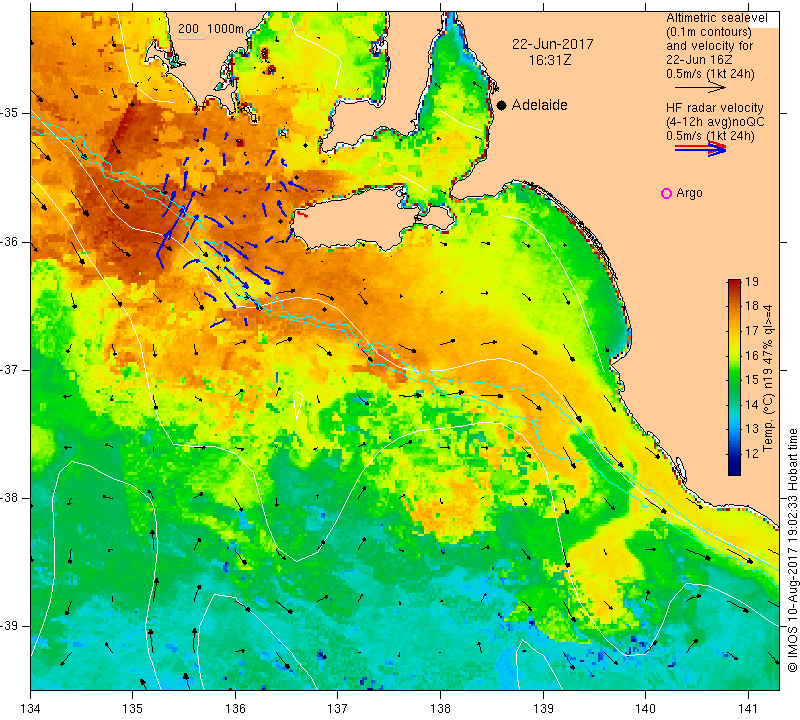Viewport: 800px width, 720px height.
Task: Click the magenta Argo float circle symbol
Action: [666, 193]
